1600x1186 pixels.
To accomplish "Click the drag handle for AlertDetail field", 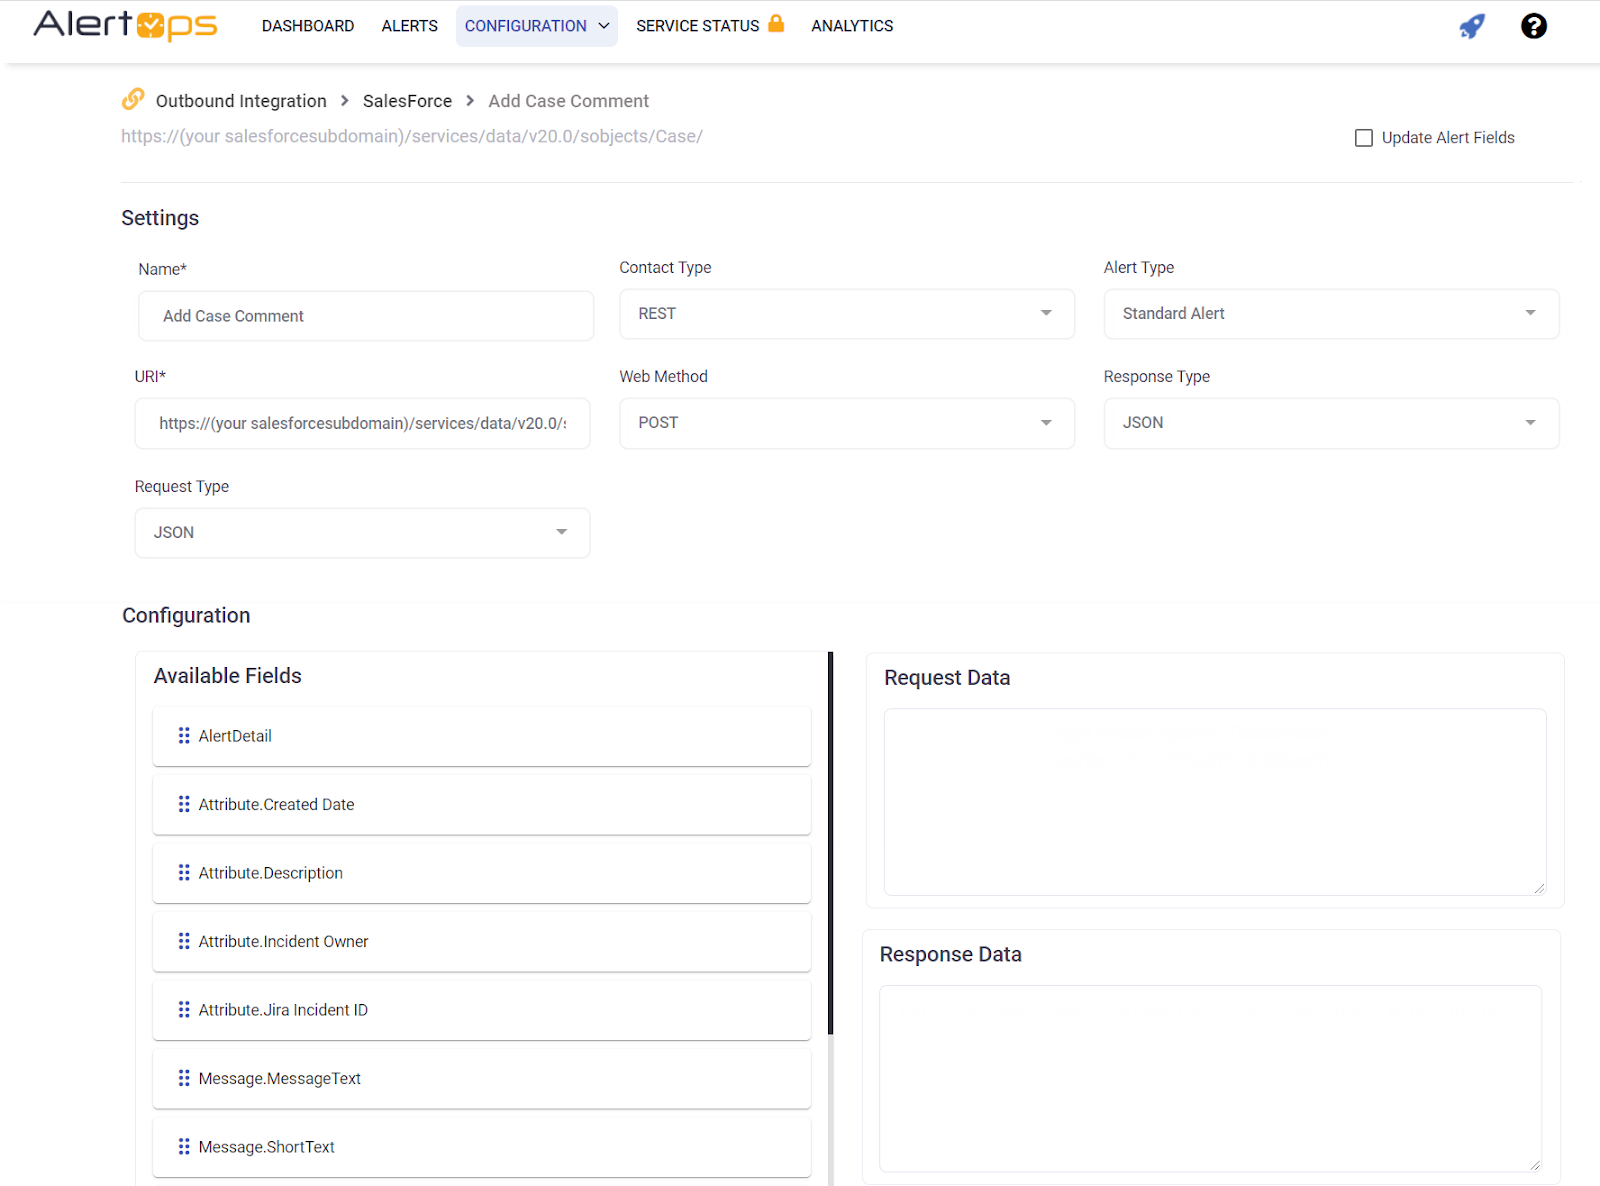I will point(184,736).
